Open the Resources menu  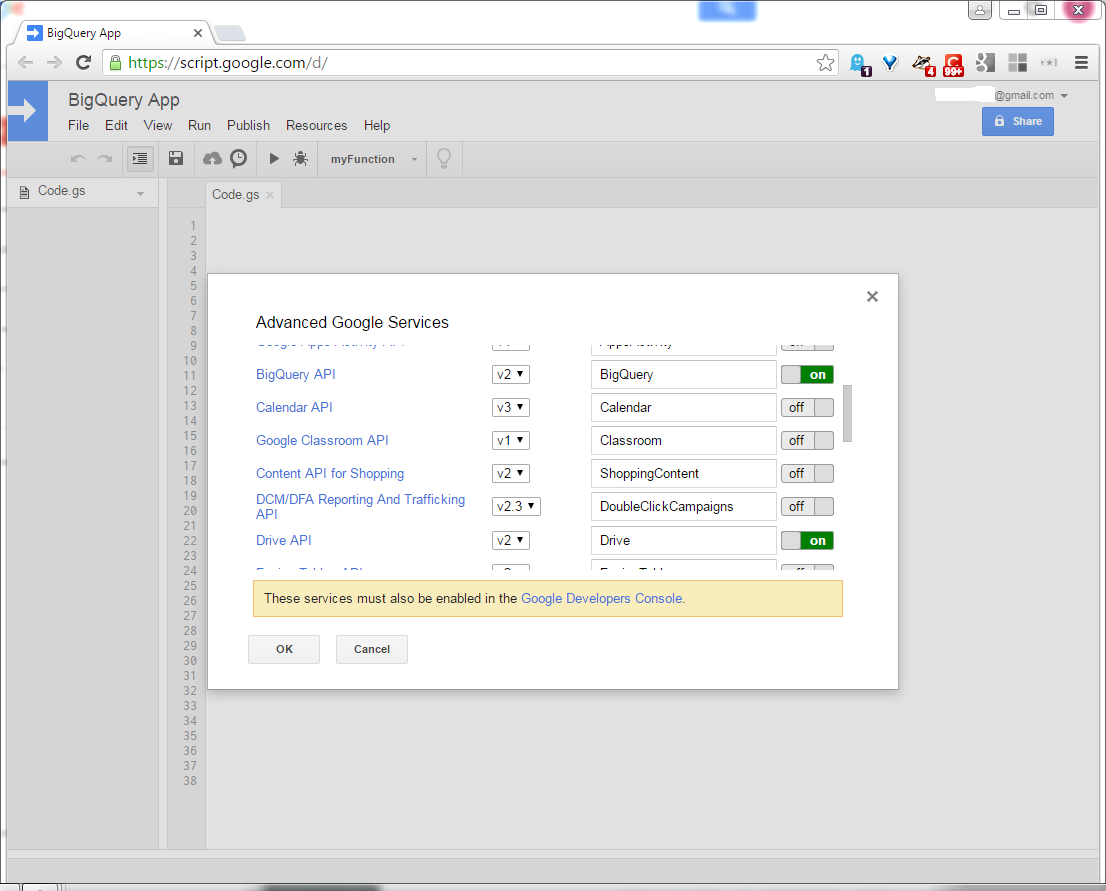317,126
